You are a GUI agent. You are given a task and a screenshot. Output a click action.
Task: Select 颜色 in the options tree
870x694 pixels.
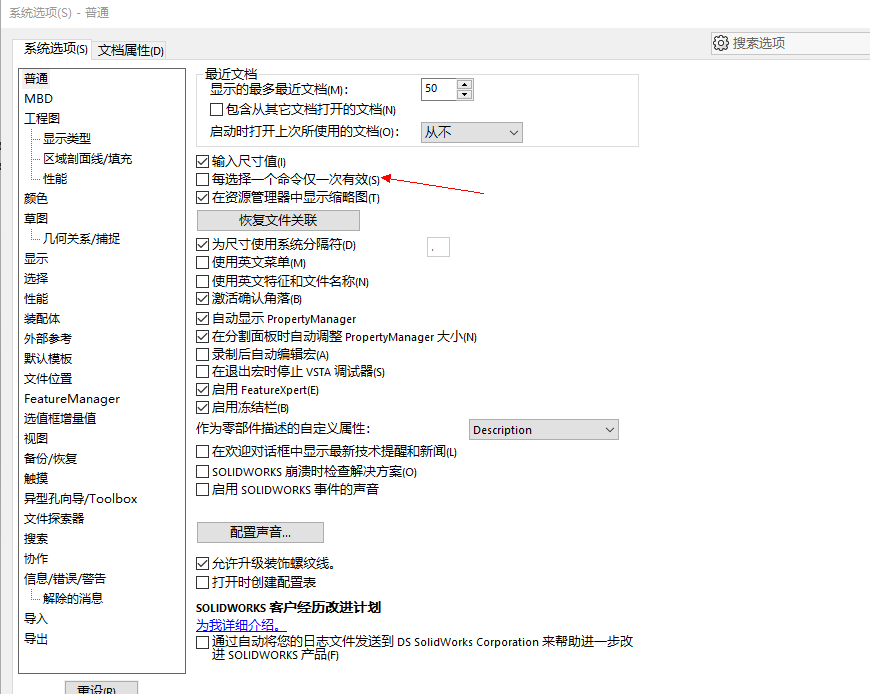[x=34, y=198]
